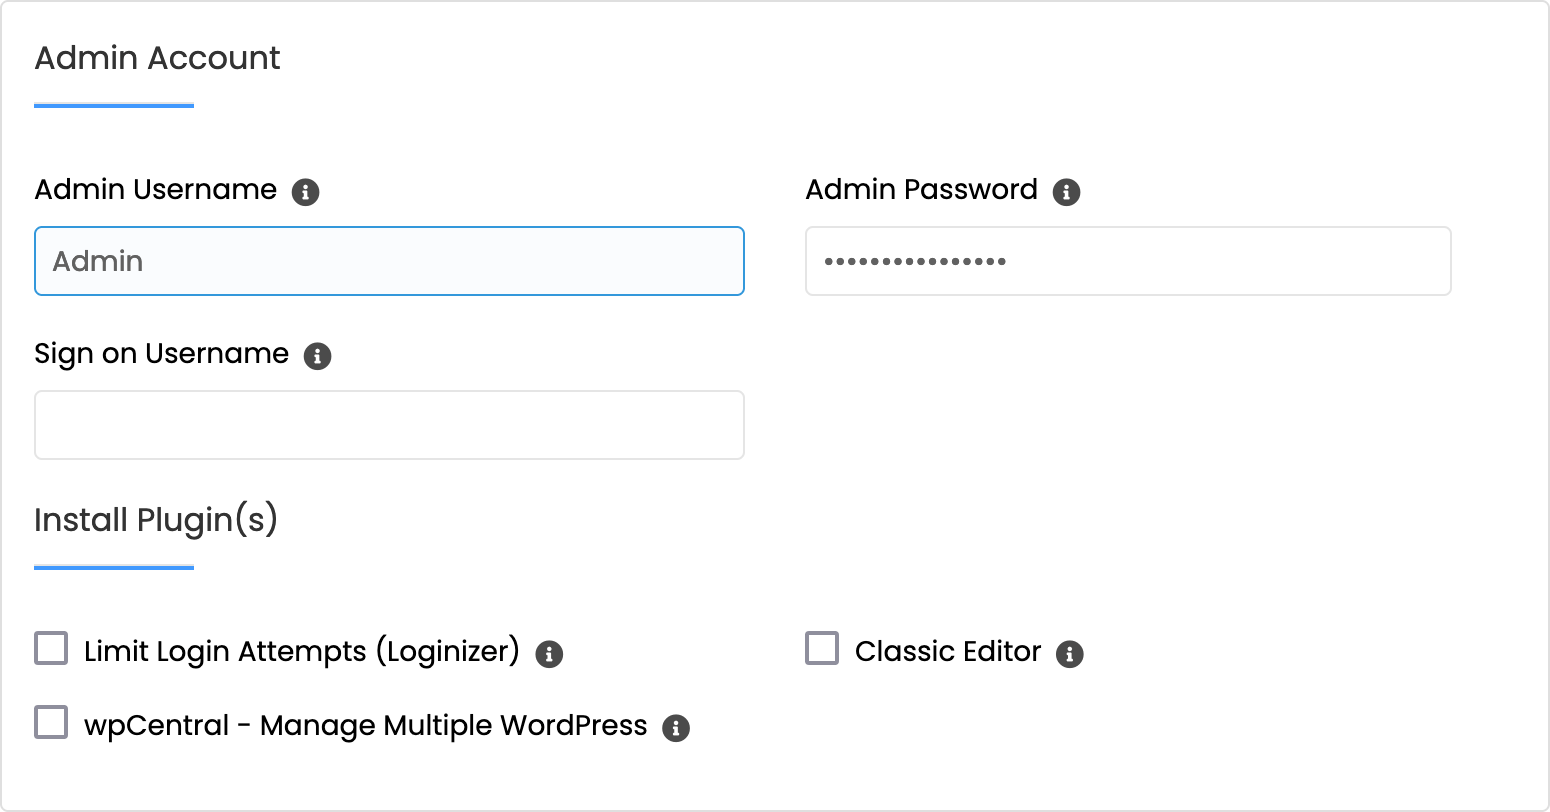Click the Sign on Username label
The width and height of the screenshot is (1550, 812).
coord(162,354)
